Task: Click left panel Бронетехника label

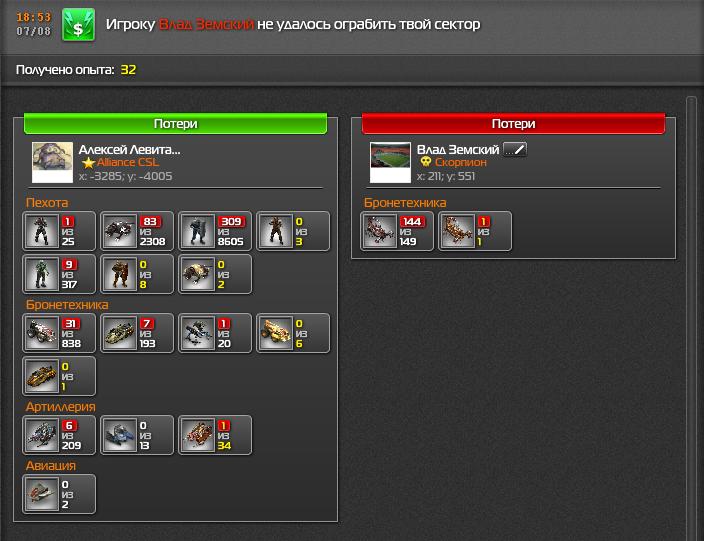Action: (67, 305)
